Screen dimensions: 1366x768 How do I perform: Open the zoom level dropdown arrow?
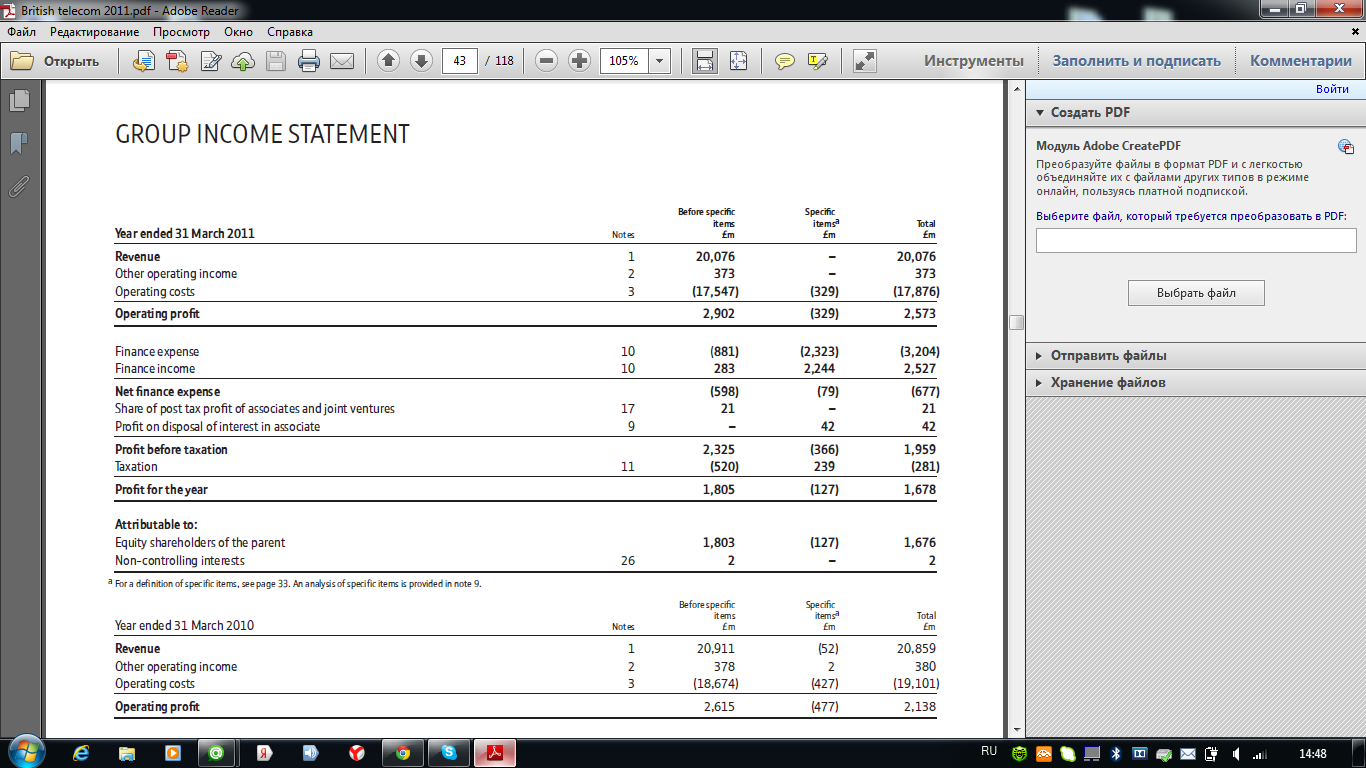point(659,61)
